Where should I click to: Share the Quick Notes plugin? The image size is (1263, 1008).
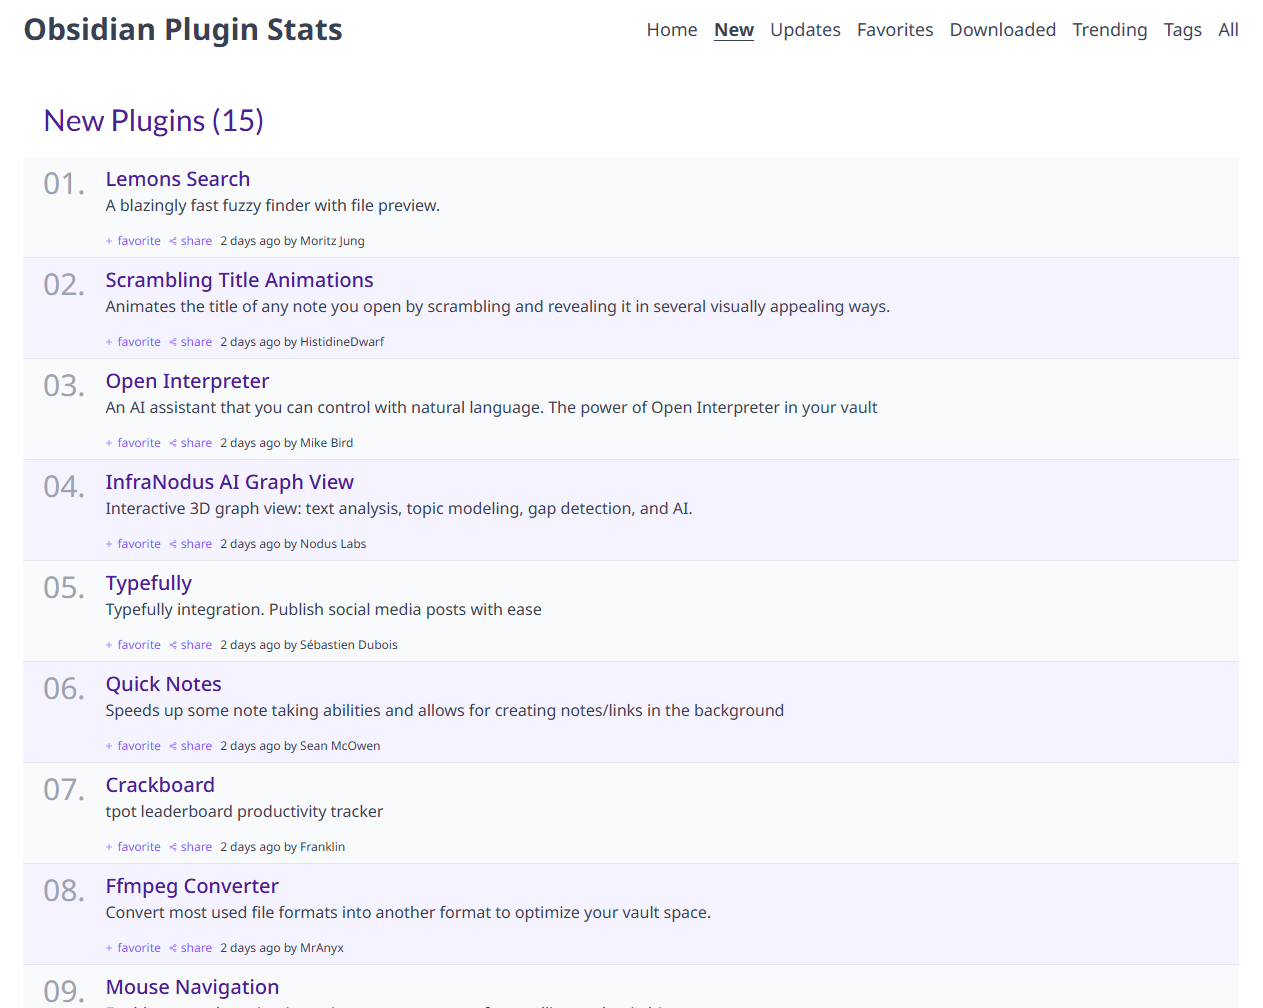pyautogui.click(x=190, y=746)
